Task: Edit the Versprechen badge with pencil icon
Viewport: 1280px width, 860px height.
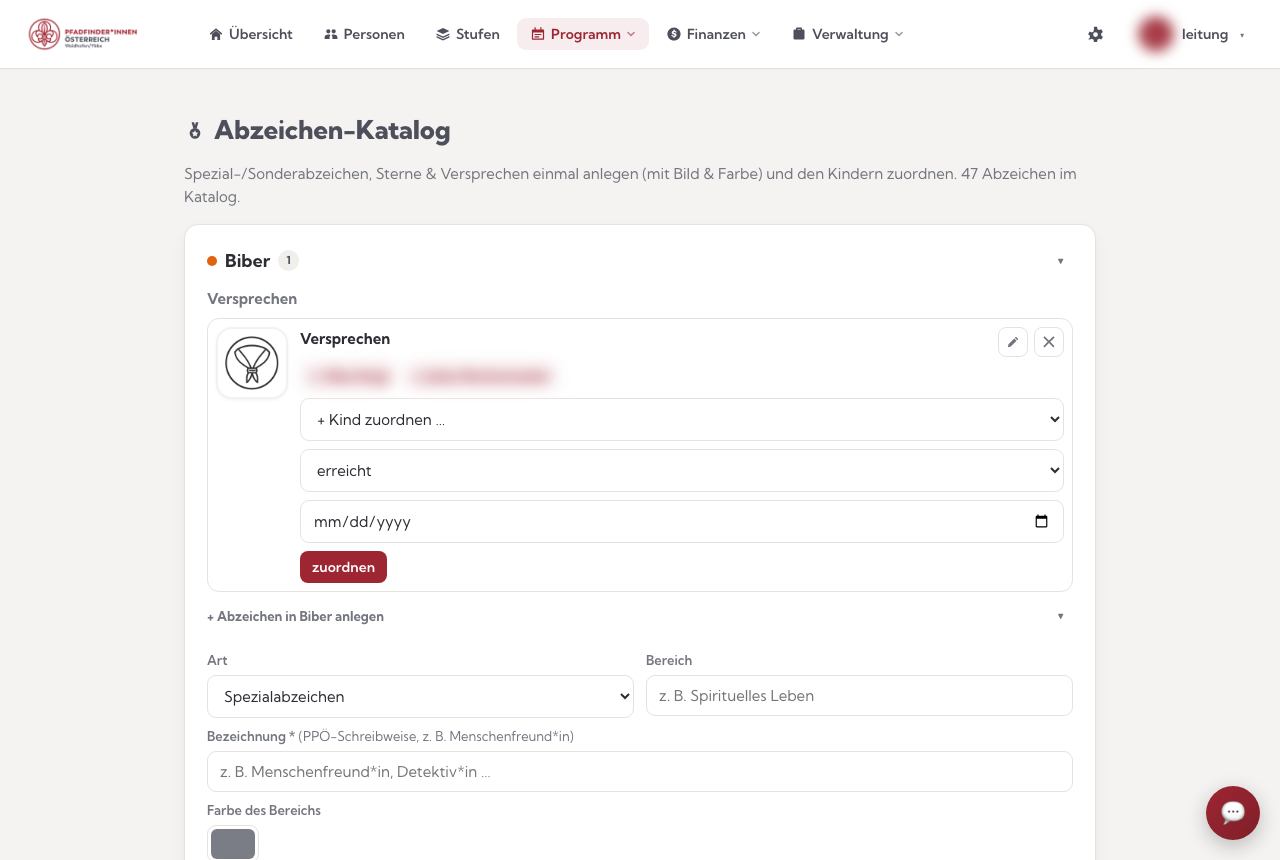Action: click(x=1013, y=342)
